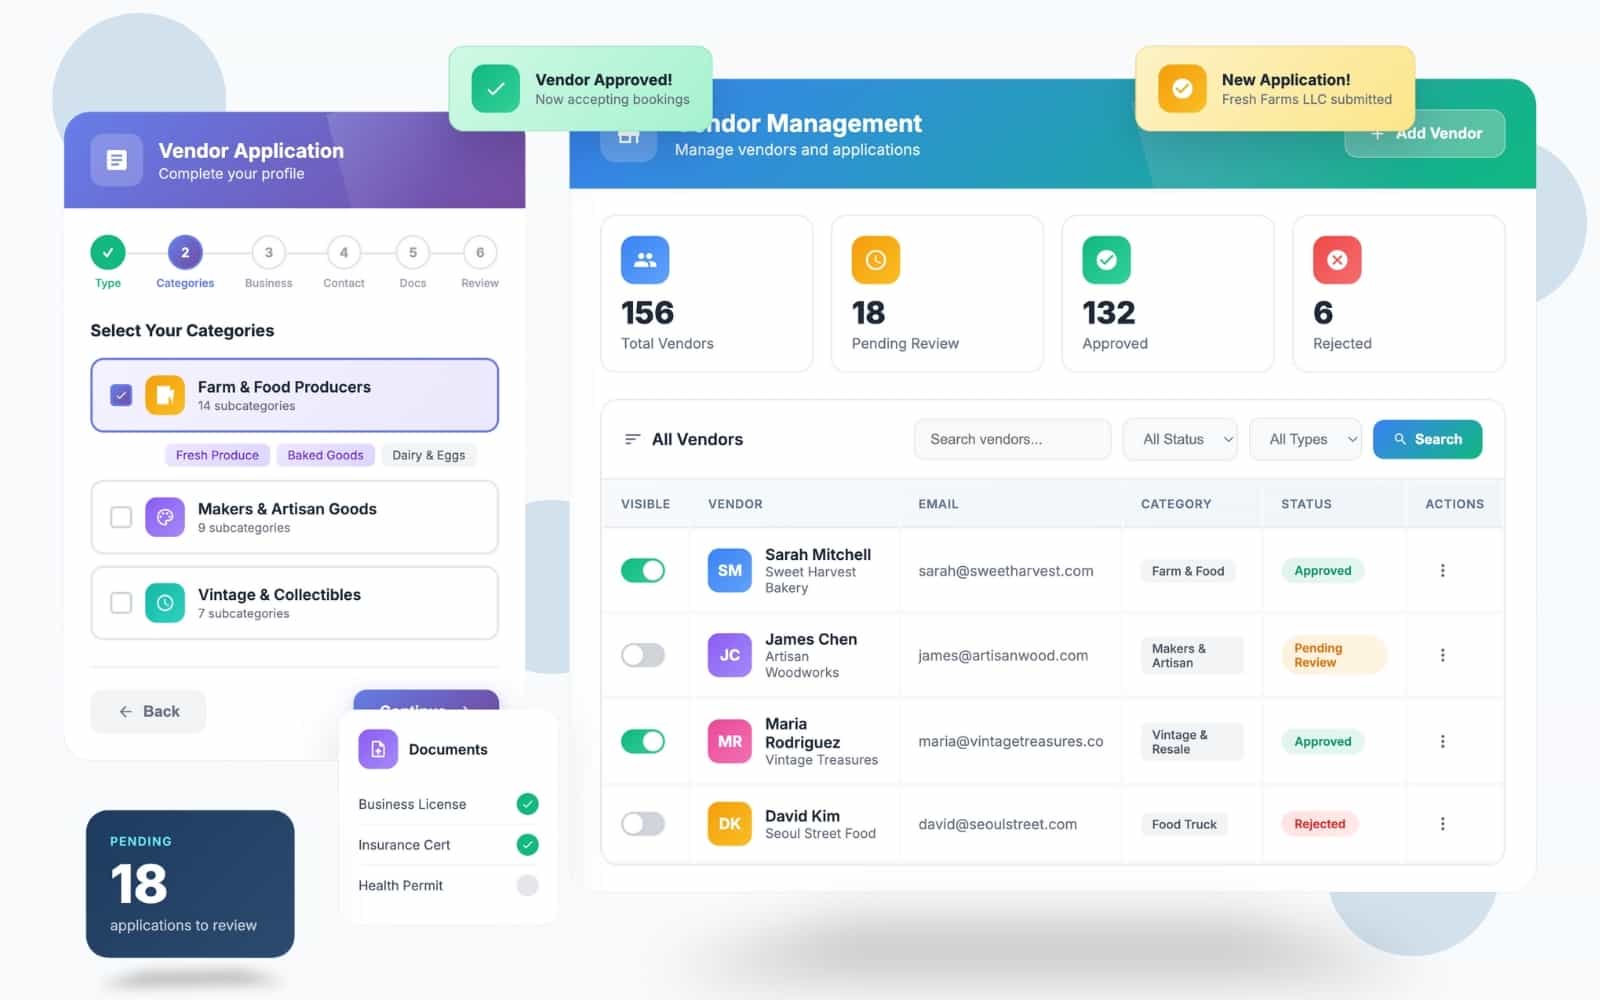Click the Pending Review clock icon

[x=875, y=260]
